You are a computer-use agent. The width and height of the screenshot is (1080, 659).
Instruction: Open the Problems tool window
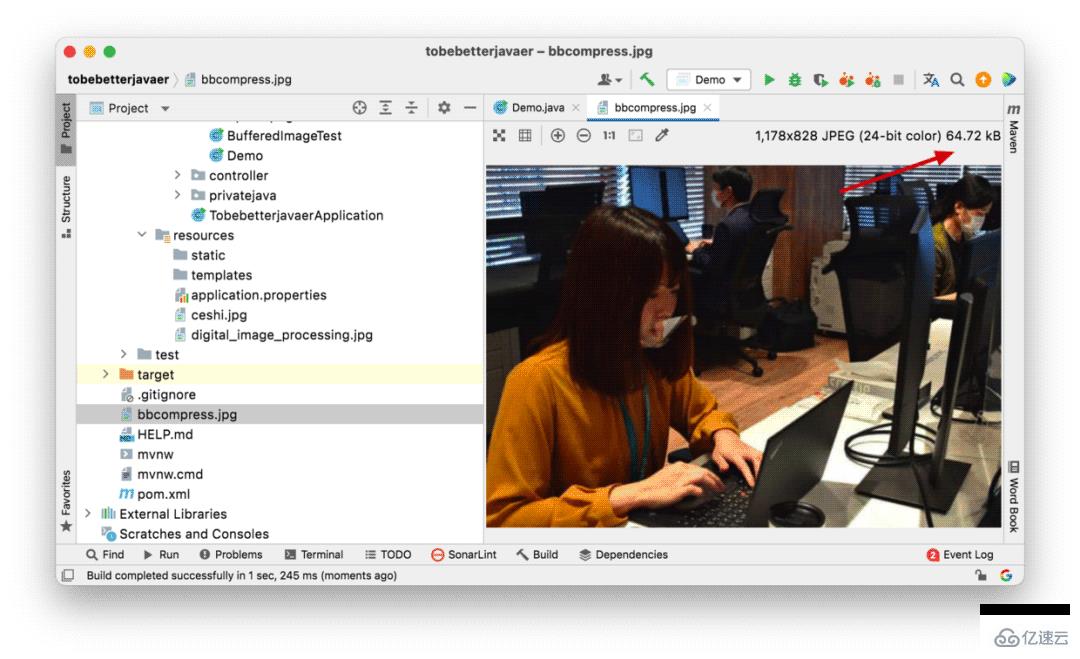[x=231, y=554]
